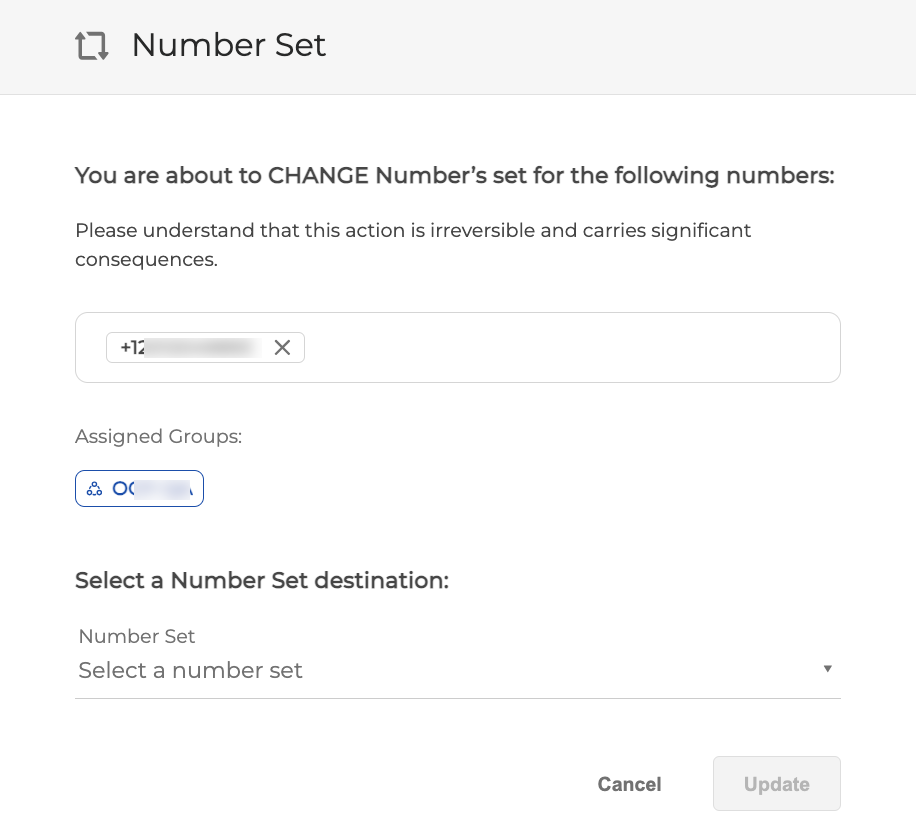916x832 pixels.
Task: Click the "Number Set" dialog title
Action: pos(229,45)
